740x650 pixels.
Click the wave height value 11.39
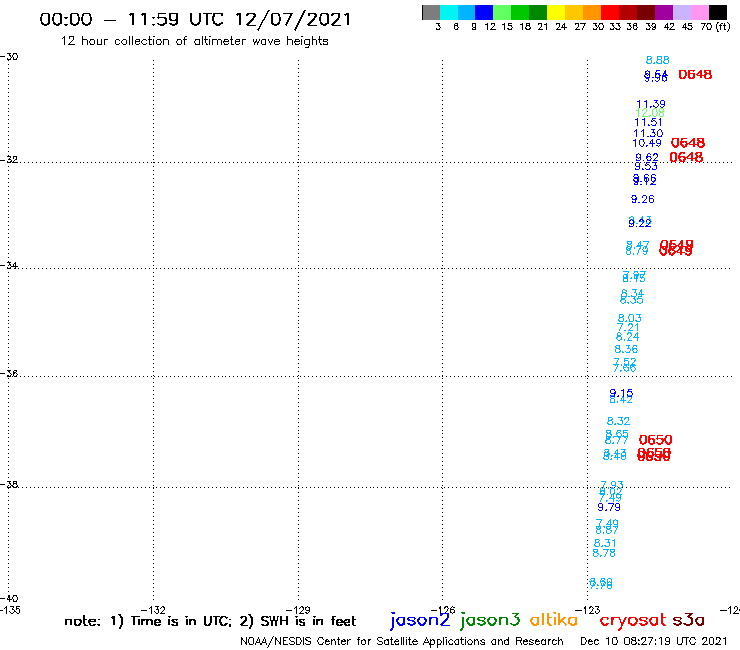651,104
